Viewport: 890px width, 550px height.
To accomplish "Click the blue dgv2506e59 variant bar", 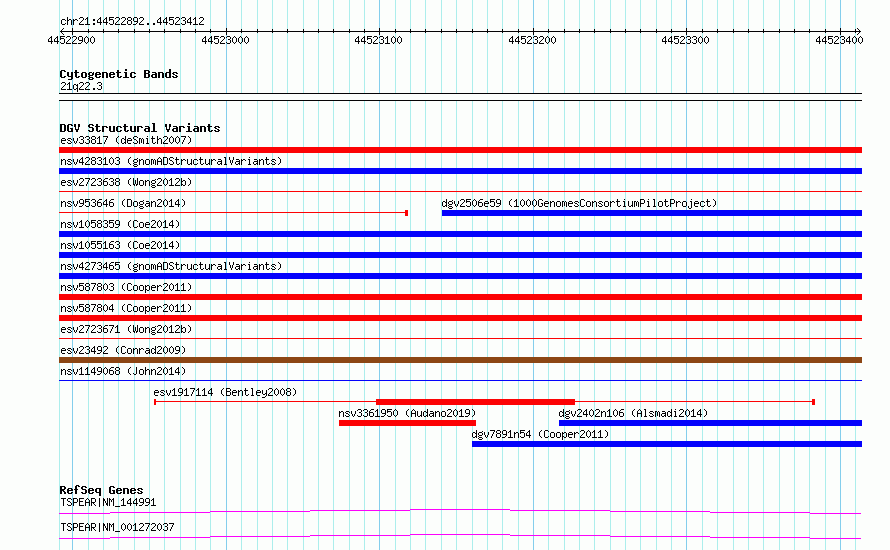I will (652, 213).
